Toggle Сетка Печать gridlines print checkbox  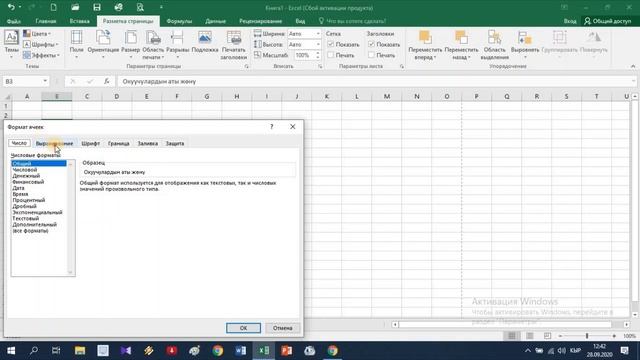point(331,55)
